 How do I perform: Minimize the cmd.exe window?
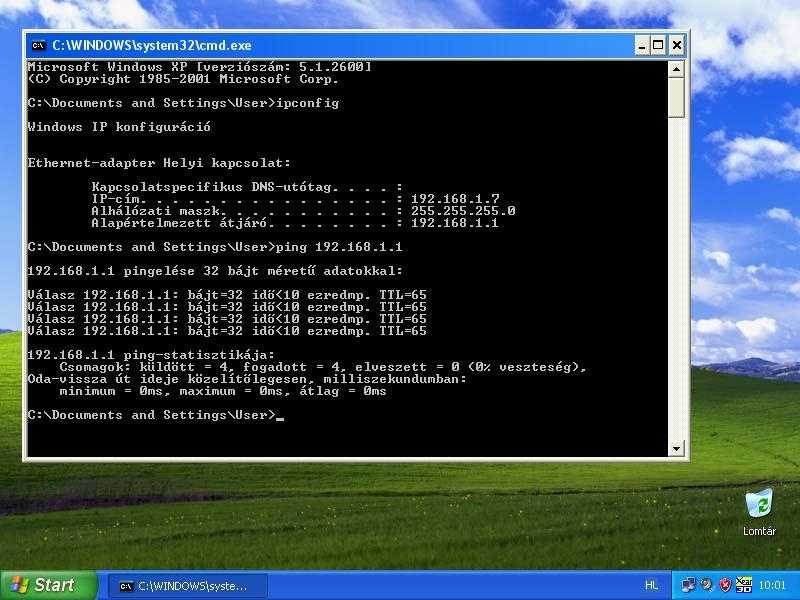pos(642,45)
